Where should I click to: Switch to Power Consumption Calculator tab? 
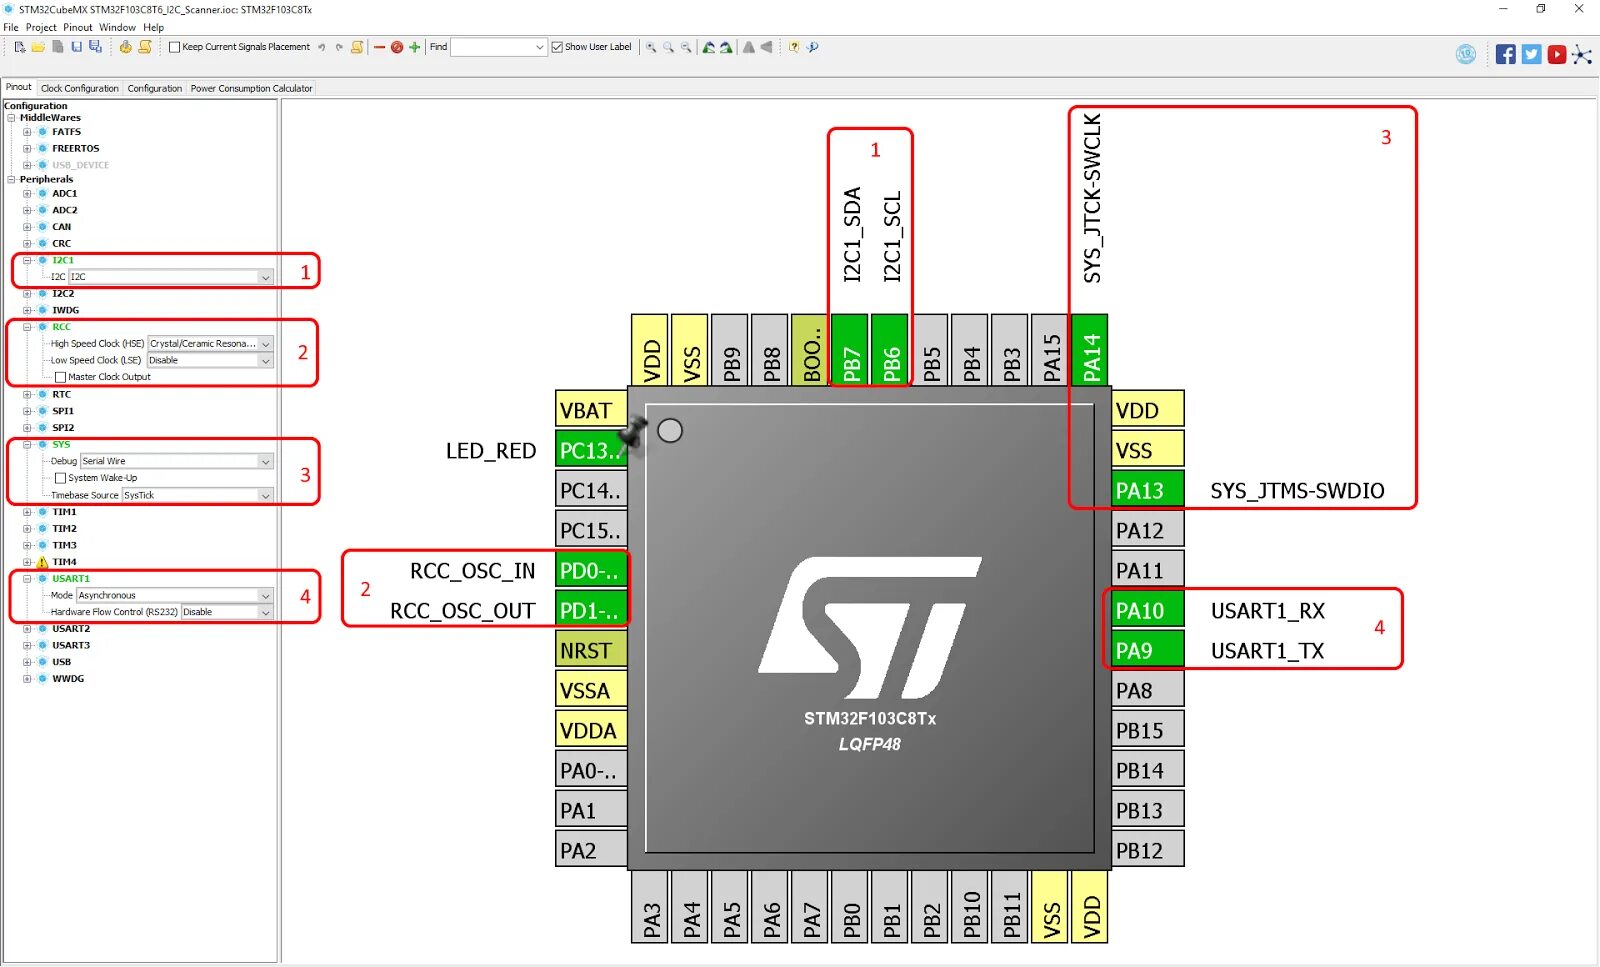252,88
